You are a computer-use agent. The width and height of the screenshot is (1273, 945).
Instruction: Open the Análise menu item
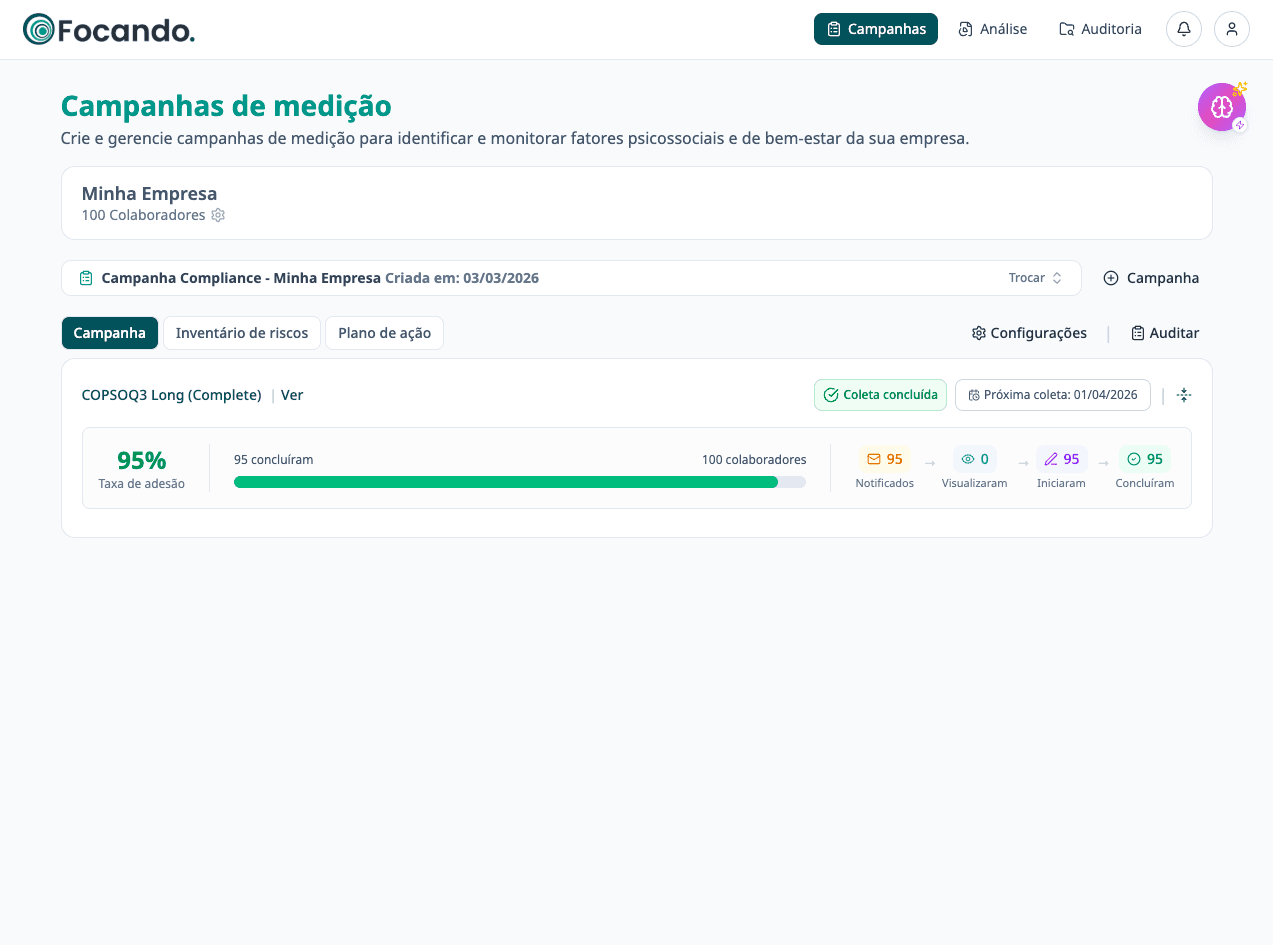click(x=992, y=29)
